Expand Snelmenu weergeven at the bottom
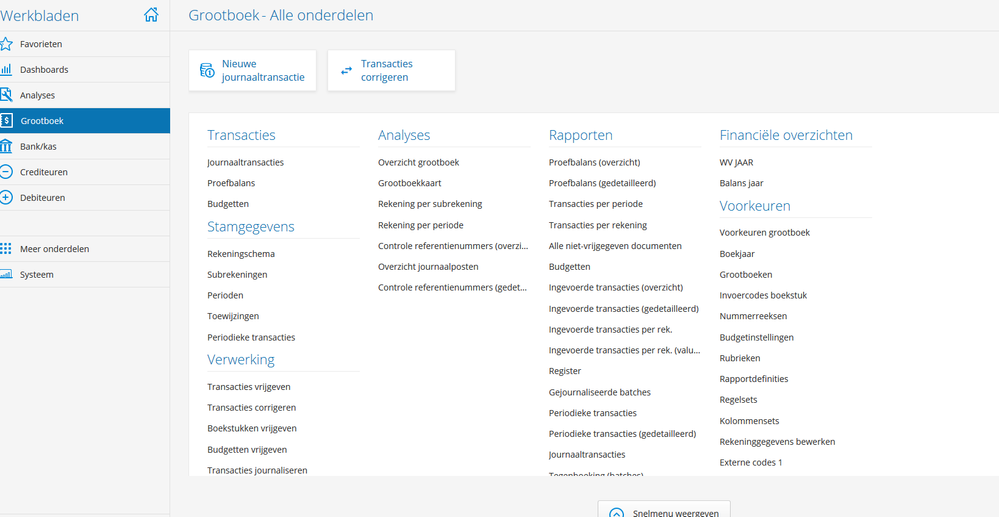The width and height of the screenshot is (999, 517). pyautogui.click(x=664, y=512)
